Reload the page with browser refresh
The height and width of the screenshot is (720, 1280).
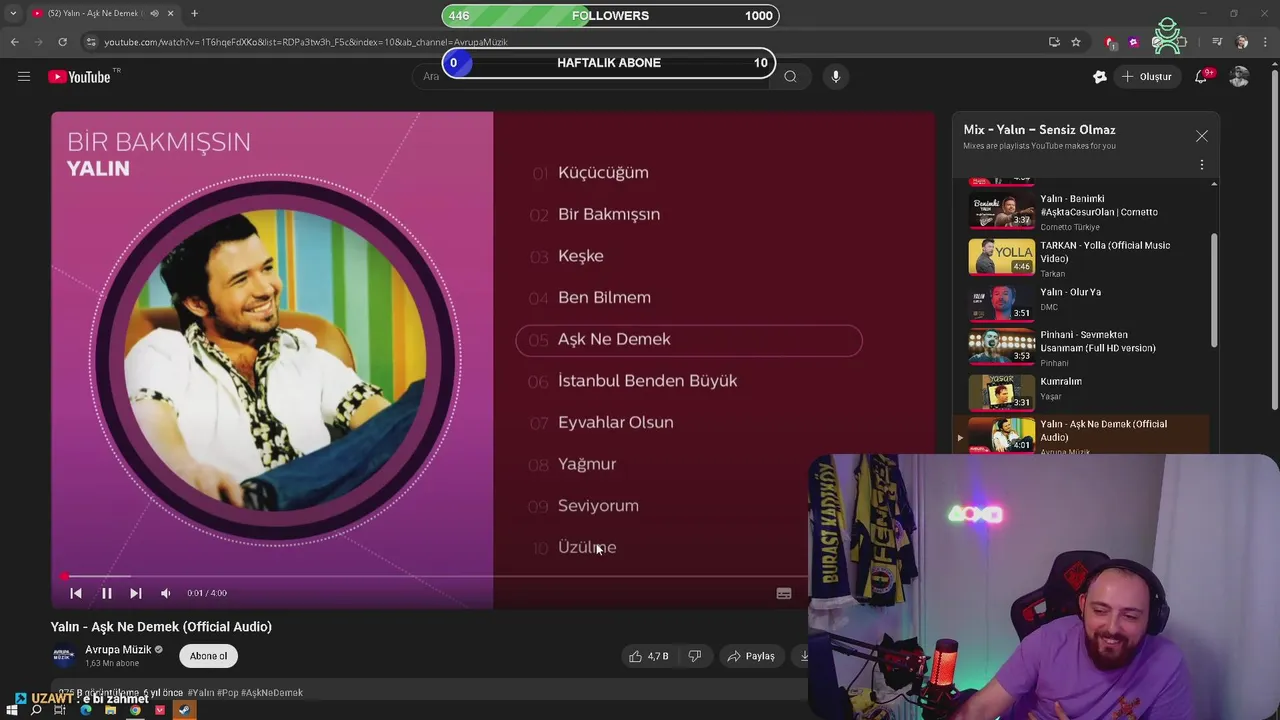tap(62, 42)
